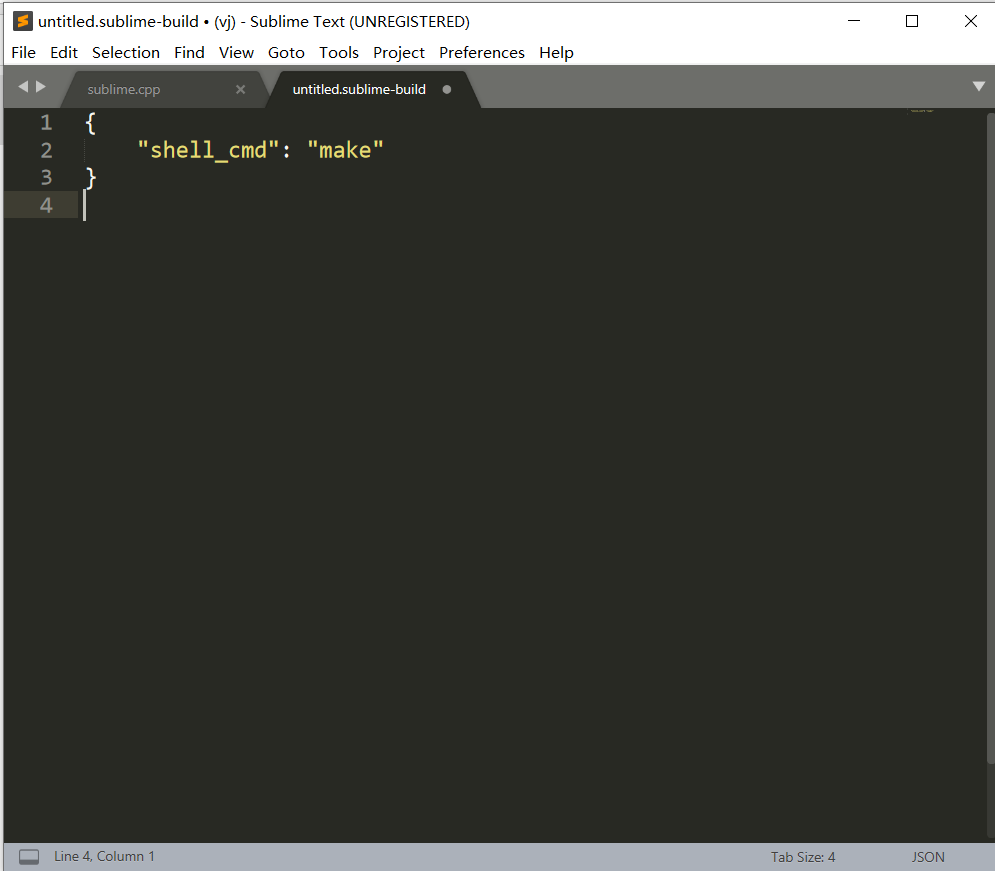
Task: Open the Edit menu
Action: tap(63, 53)
